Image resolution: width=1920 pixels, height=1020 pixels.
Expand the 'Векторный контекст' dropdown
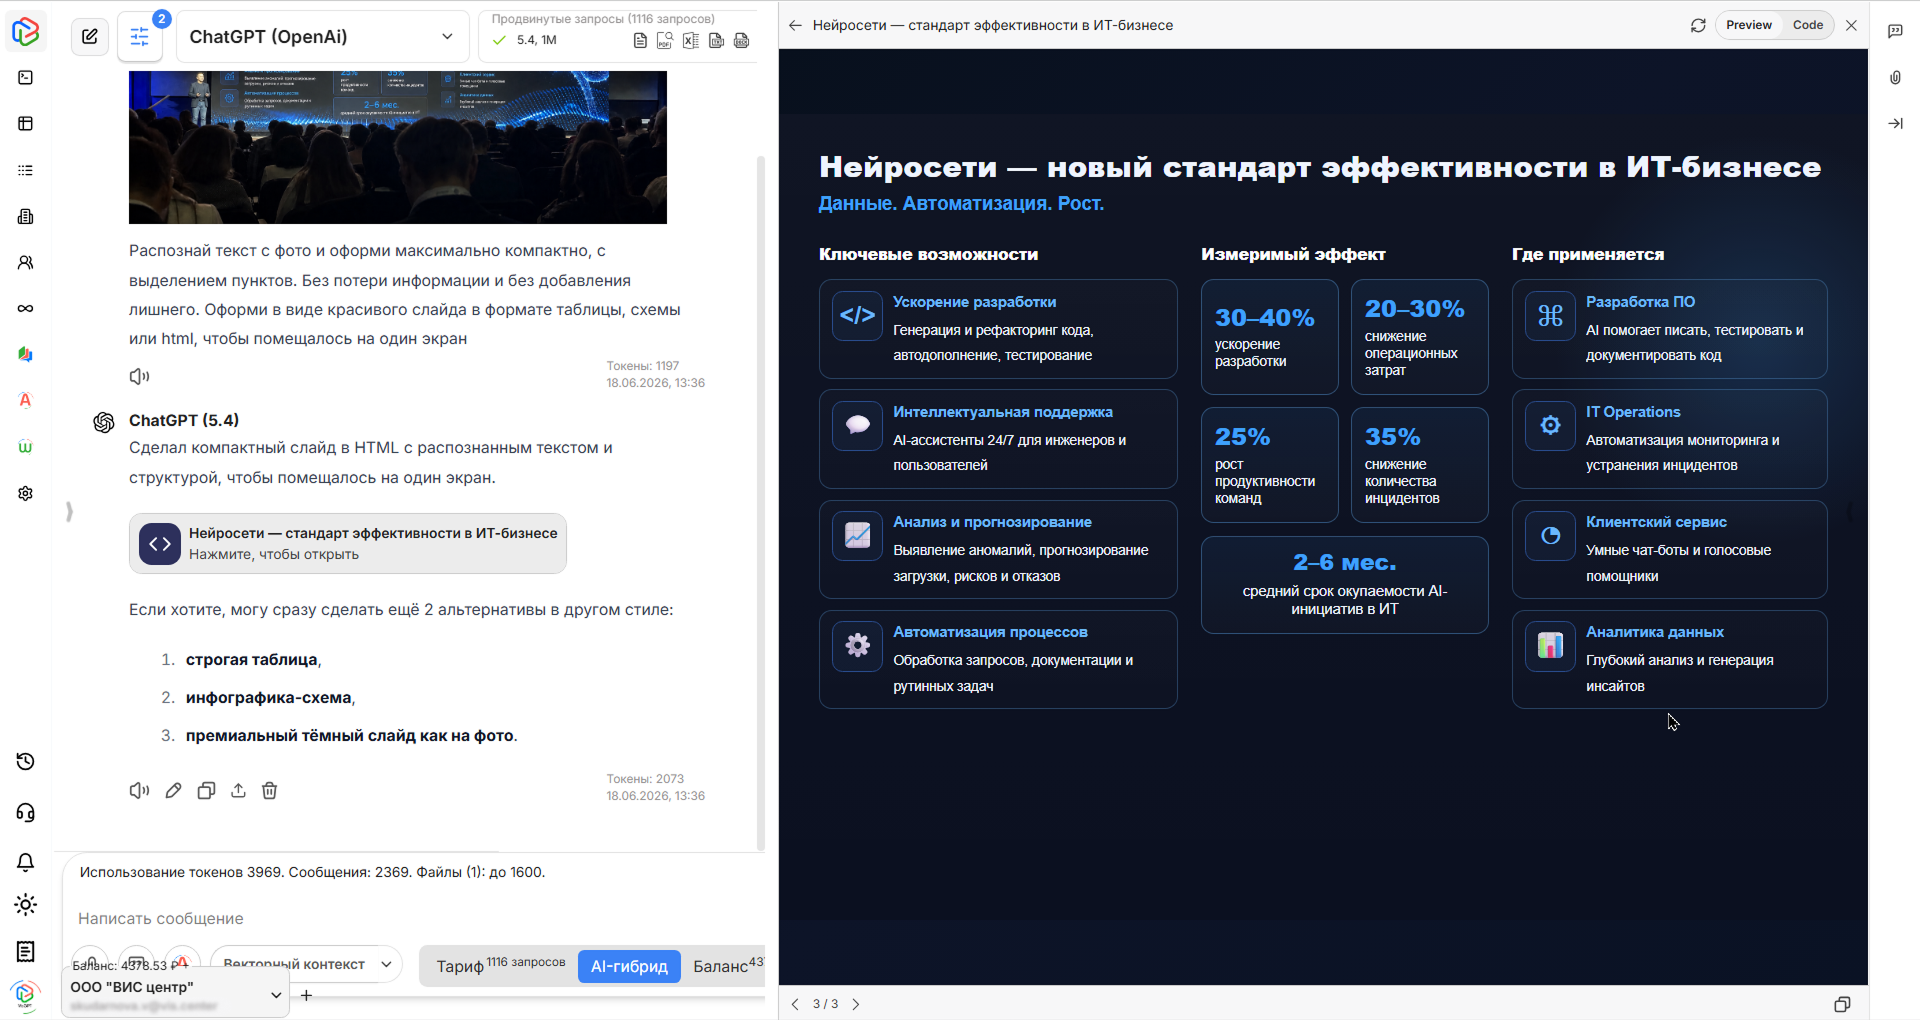pyautogui.click(x=306, y=964)
